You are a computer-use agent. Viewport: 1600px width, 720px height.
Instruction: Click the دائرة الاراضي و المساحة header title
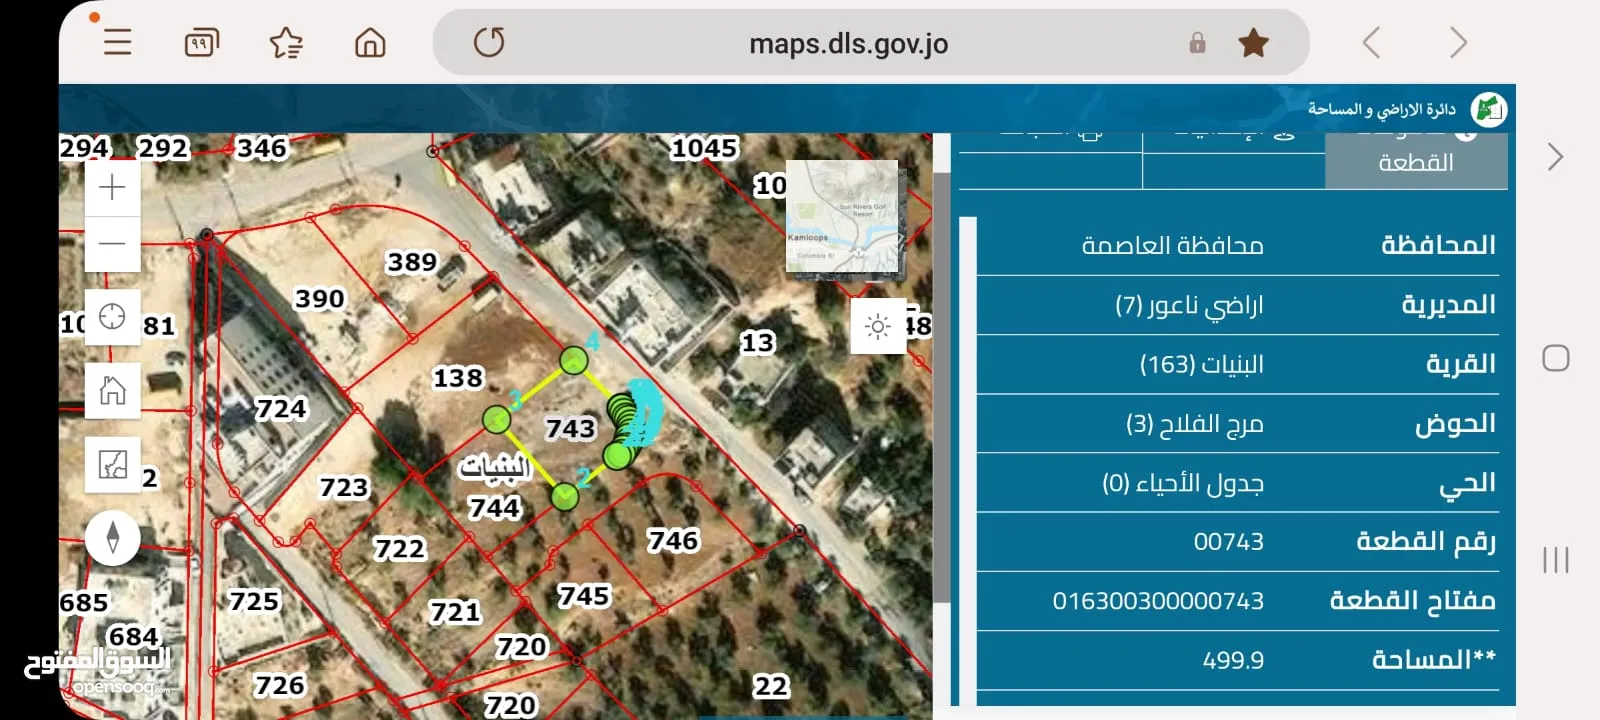(1381, 109)
